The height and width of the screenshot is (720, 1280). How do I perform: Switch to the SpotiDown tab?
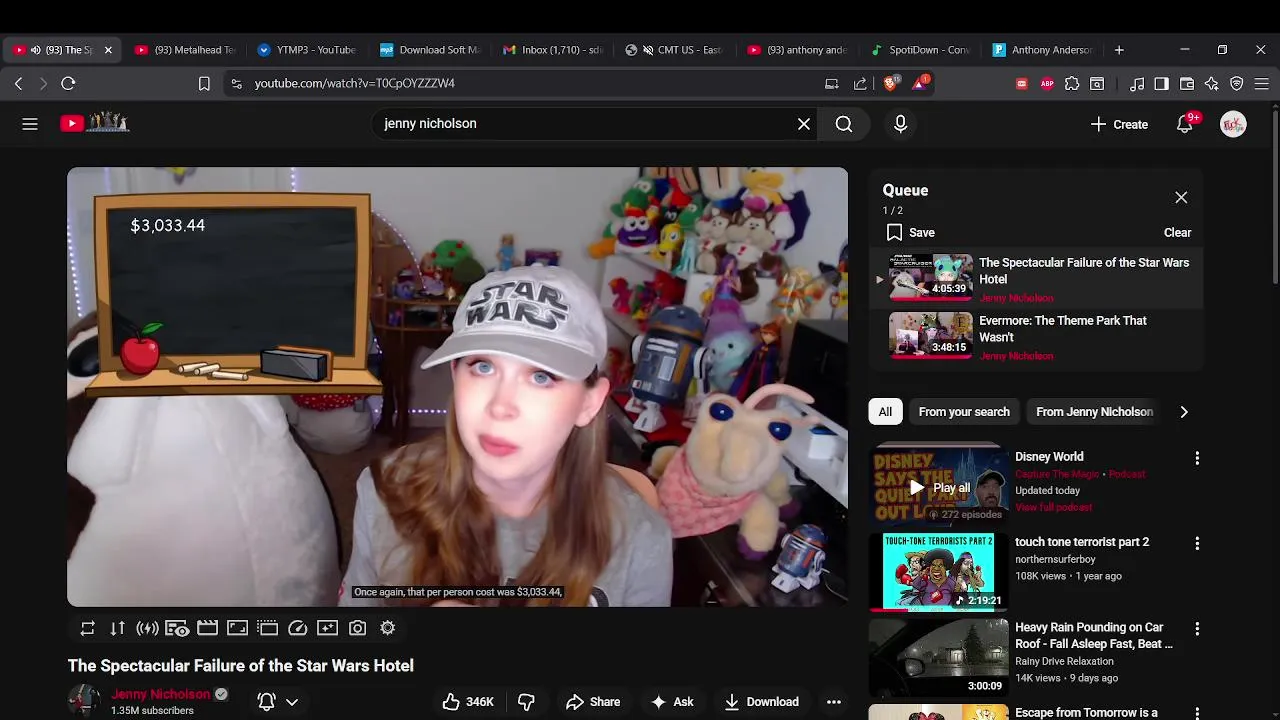(x=920, y=50)
